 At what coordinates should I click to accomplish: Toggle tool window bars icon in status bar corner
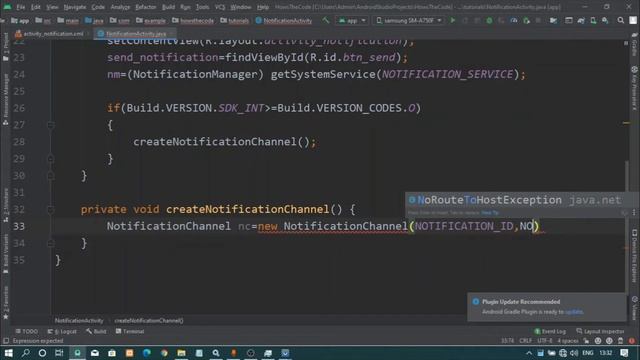(5, 341)
